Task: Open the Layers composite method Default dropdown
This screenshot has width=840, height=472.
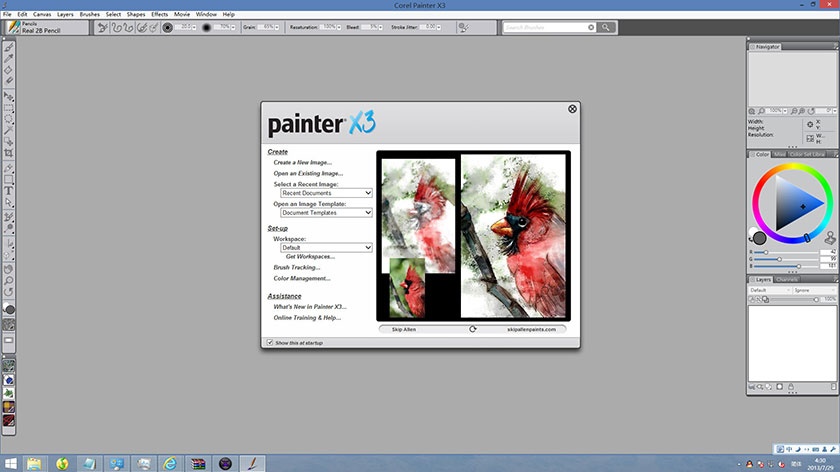Action: pyautogui.click(x=770, y=290)
